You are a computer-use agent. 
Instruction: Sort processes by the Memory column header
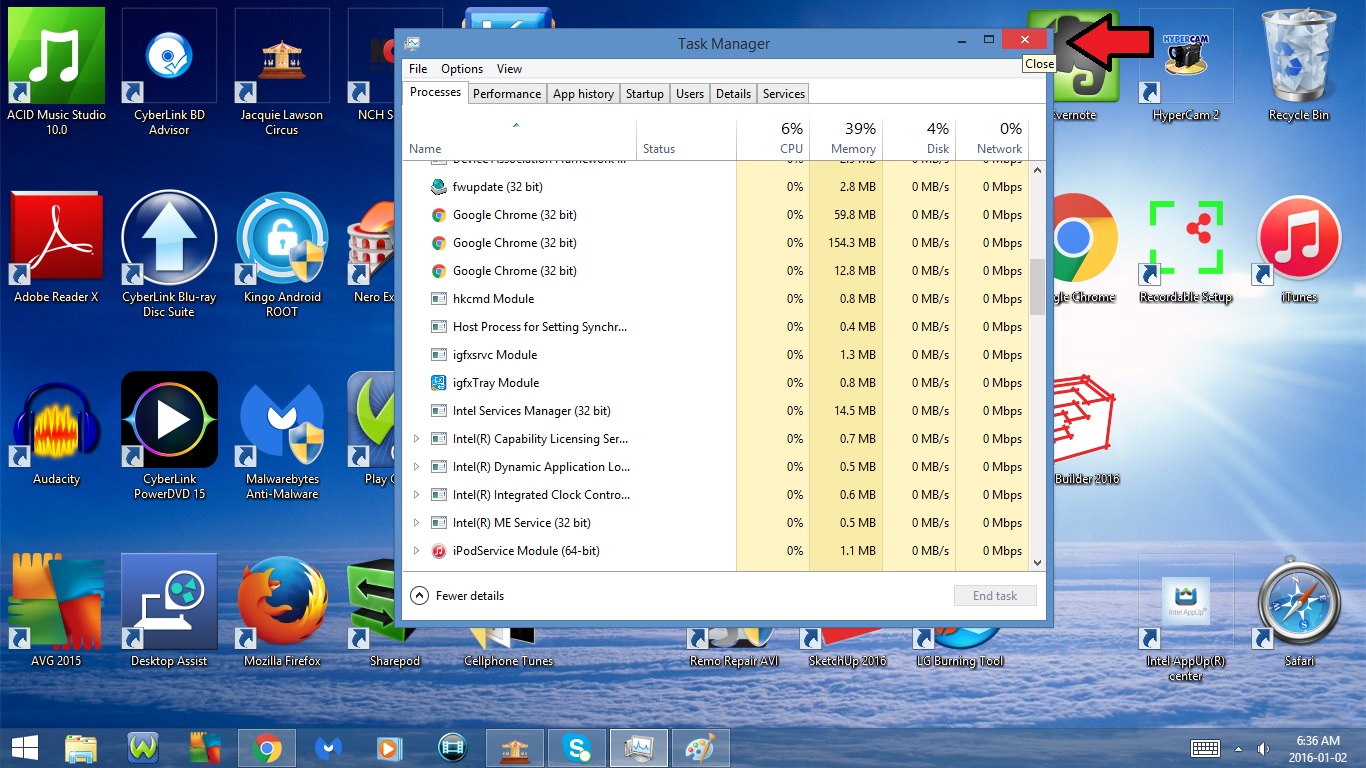click(846, 139)
